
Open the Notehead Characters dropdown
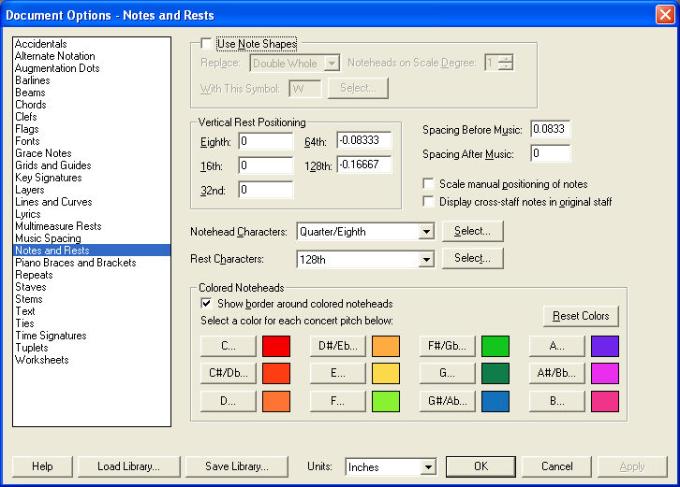[426, 232]
